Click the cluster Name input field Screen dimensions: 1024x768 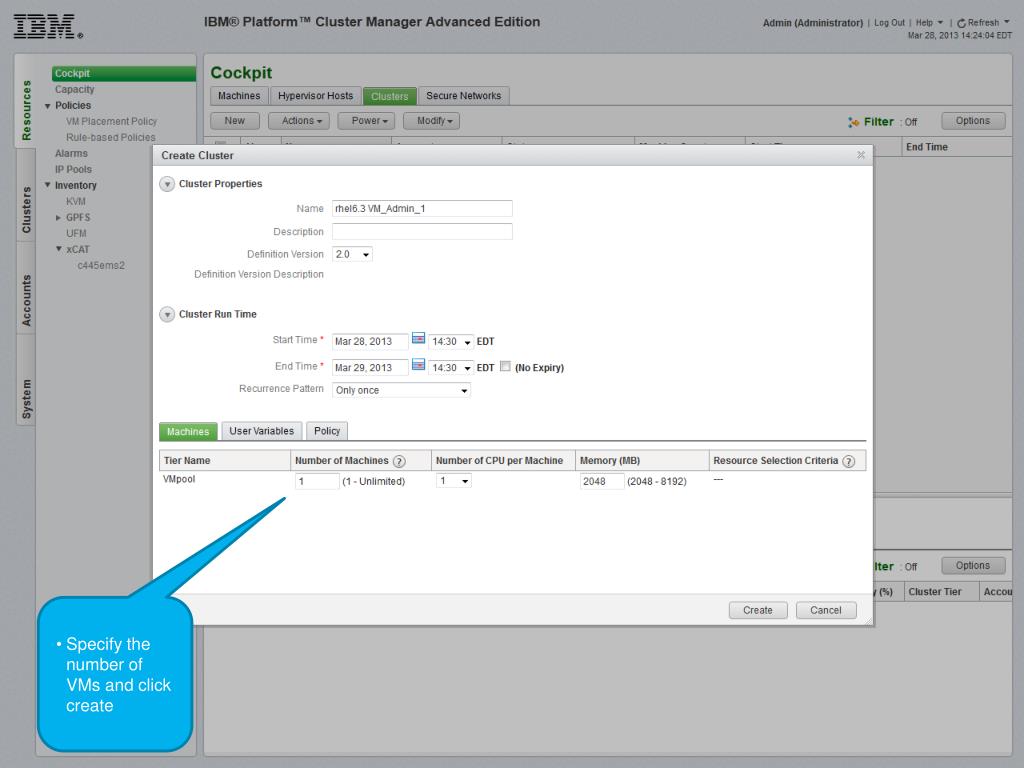pos(422,208)
